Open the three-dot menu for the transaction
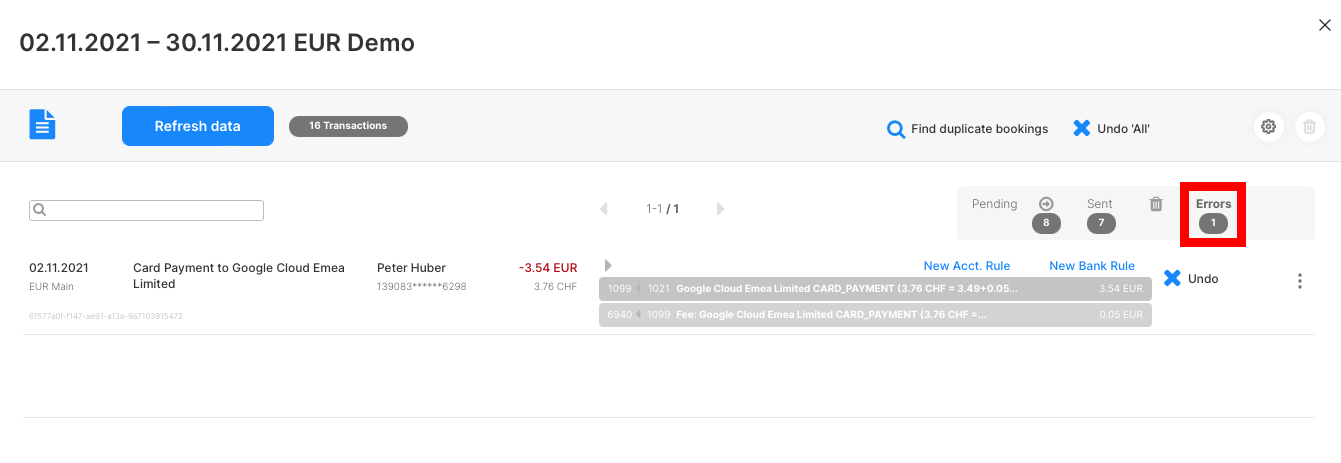 coord(1299,281)
